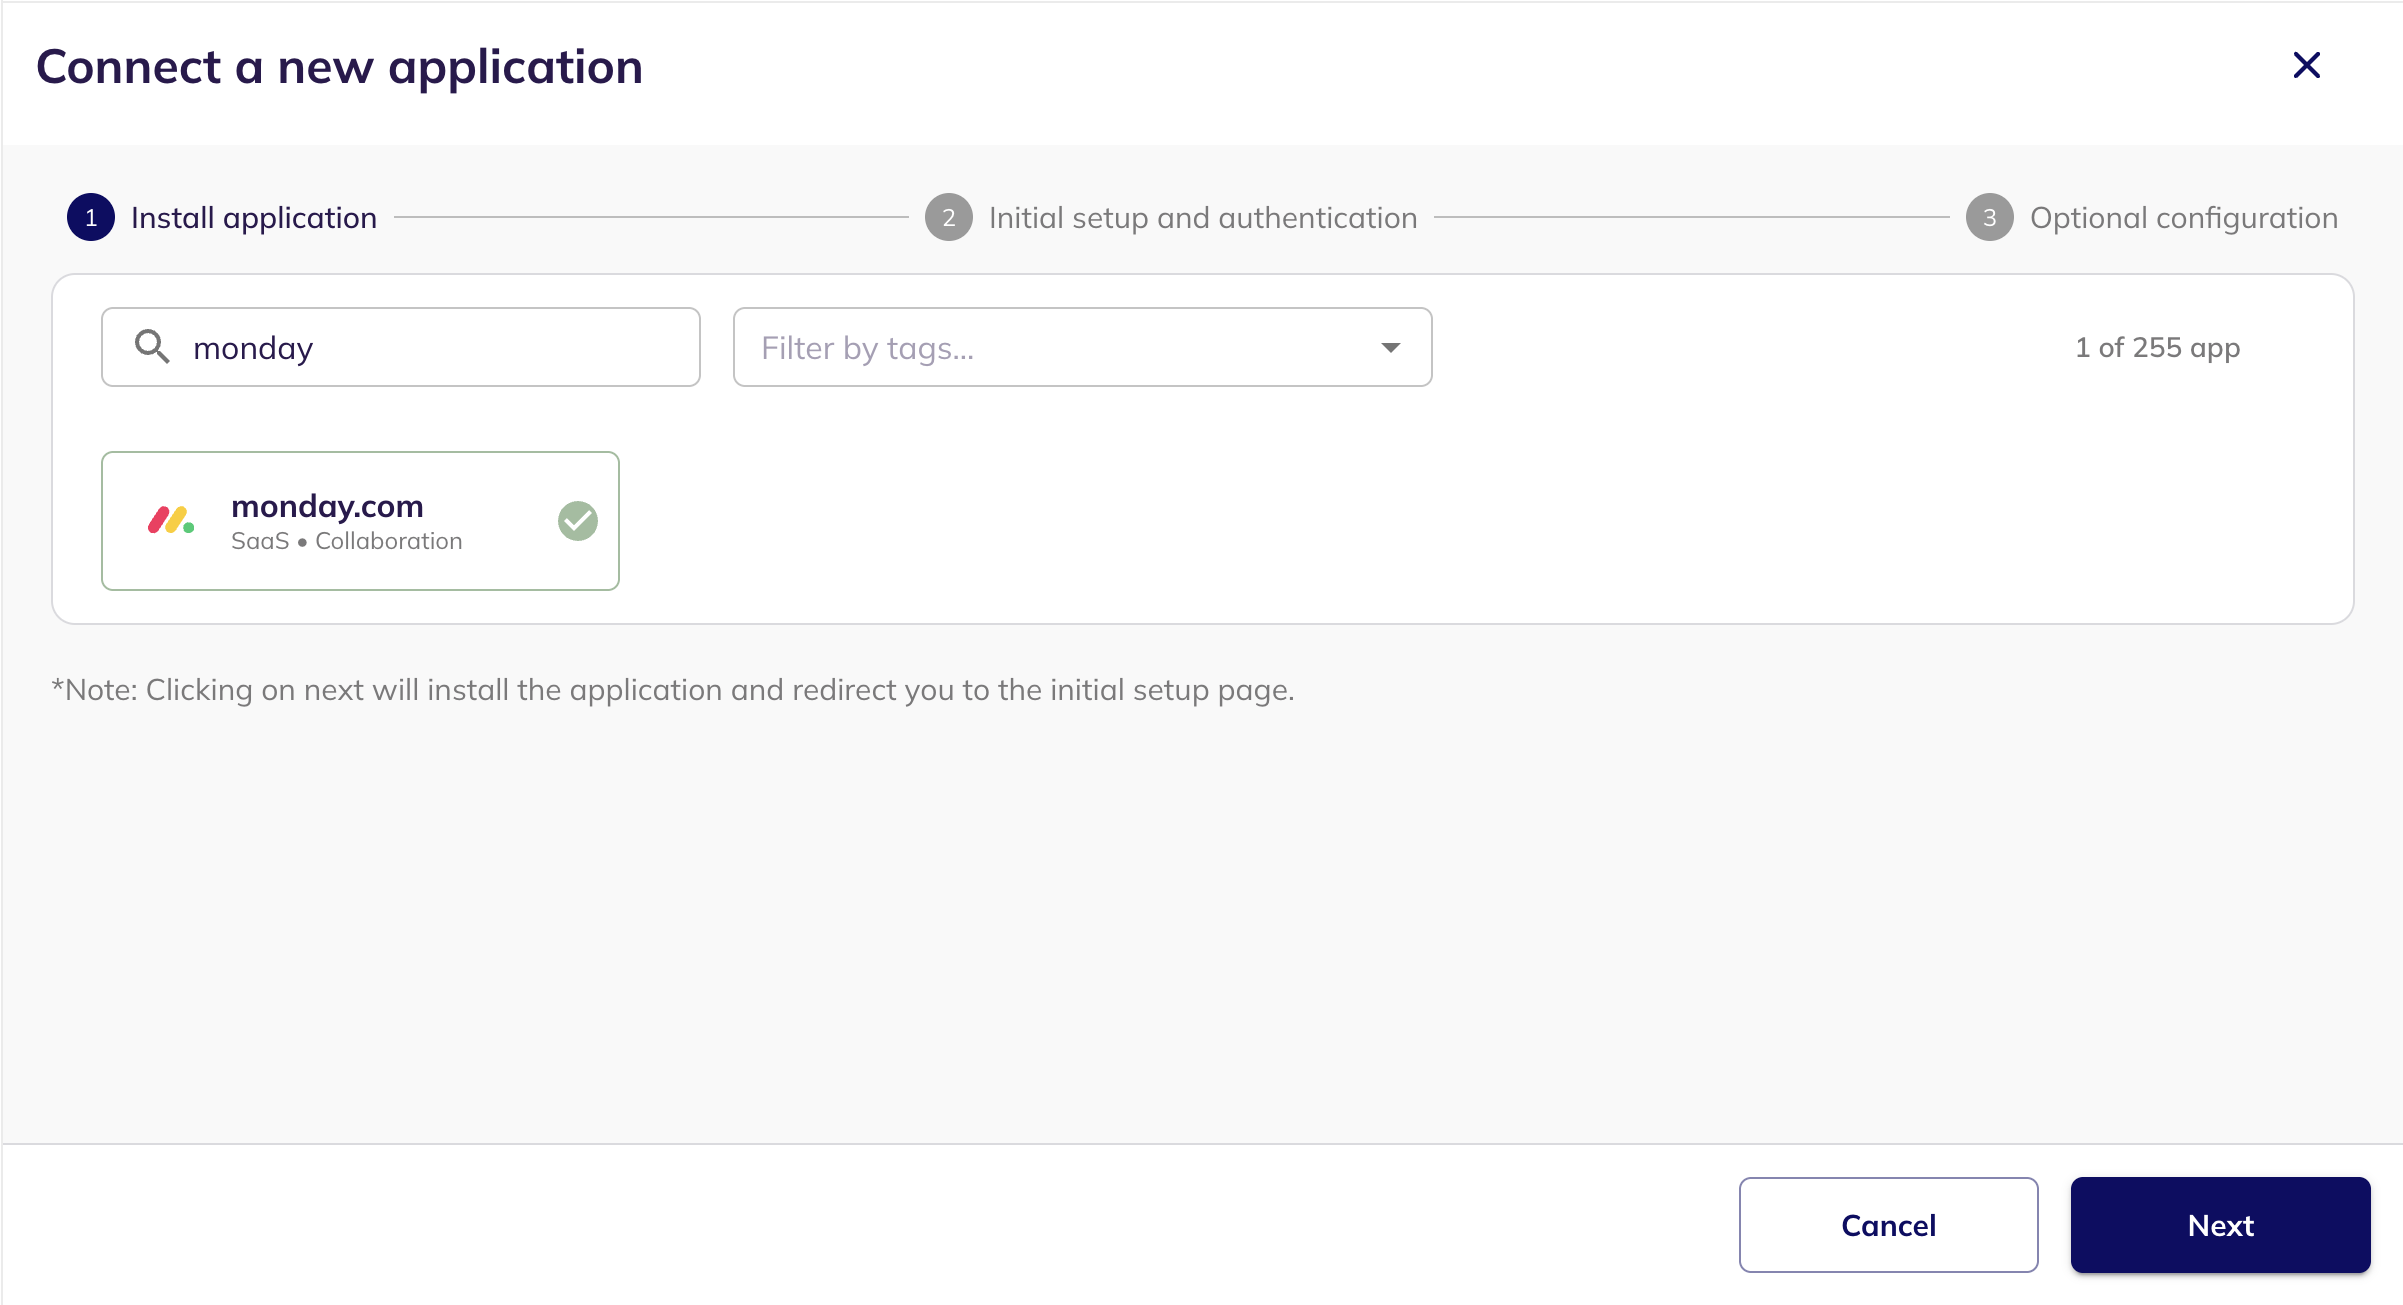Click the monday.com logo icon
2403x1305 pixels.
point(171,520)
